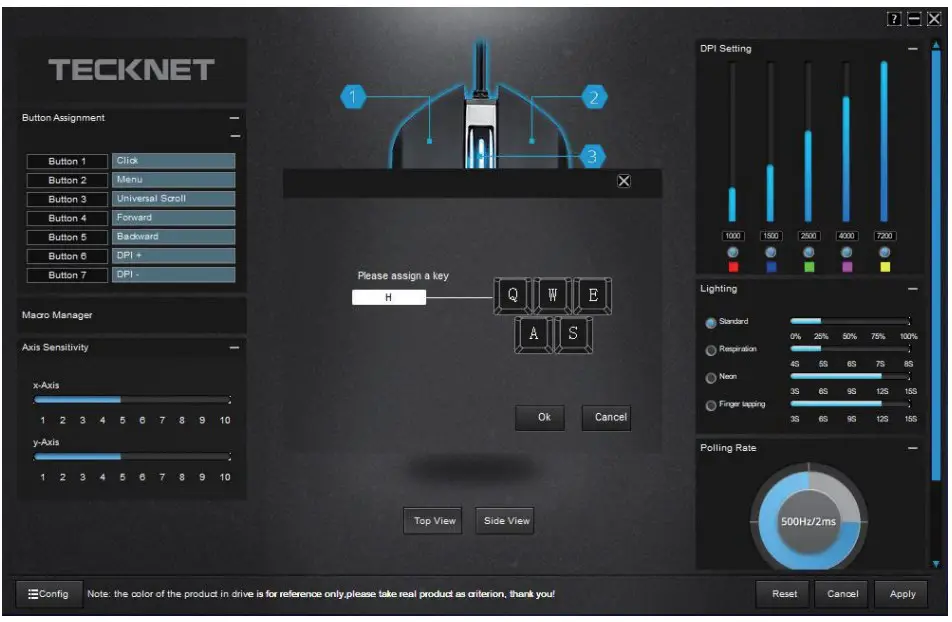This screenshot has width=952, height=622.
Task: Click the green DPI color swatch
Action: [809, 267]
